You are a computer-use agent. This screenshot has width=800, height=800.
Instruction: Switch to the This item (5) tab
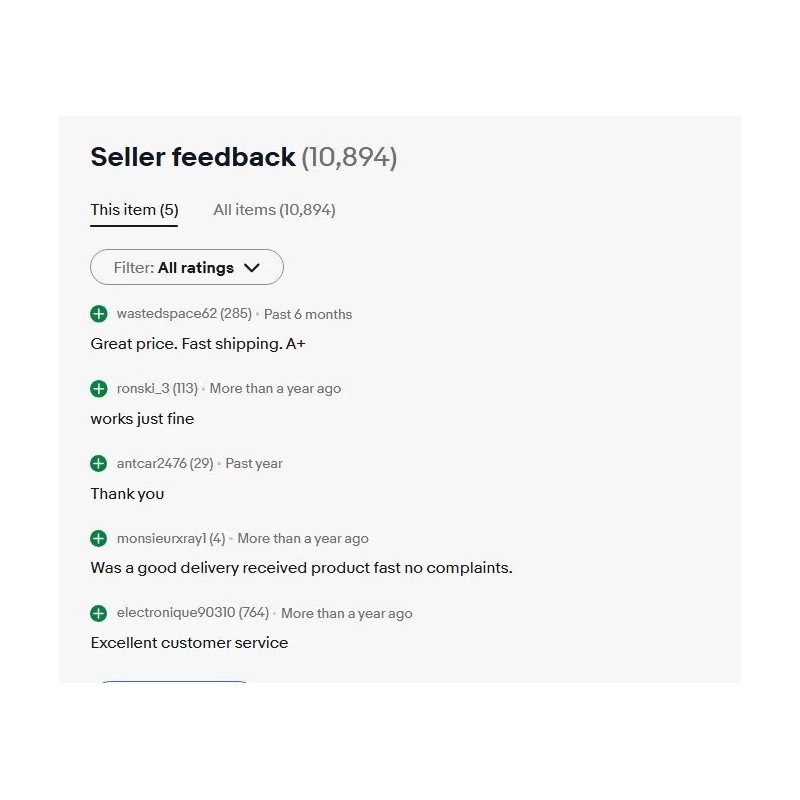point(134,210)
